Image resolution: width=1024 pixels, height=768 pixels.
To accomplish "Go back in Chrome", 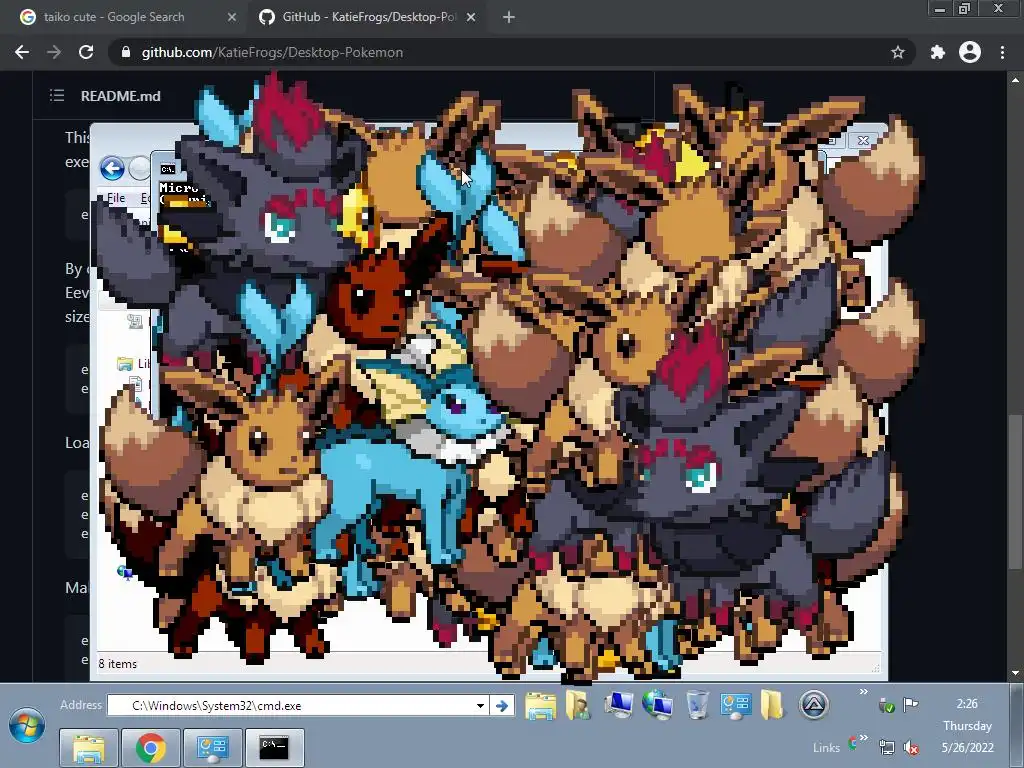I will coord(22,52).
